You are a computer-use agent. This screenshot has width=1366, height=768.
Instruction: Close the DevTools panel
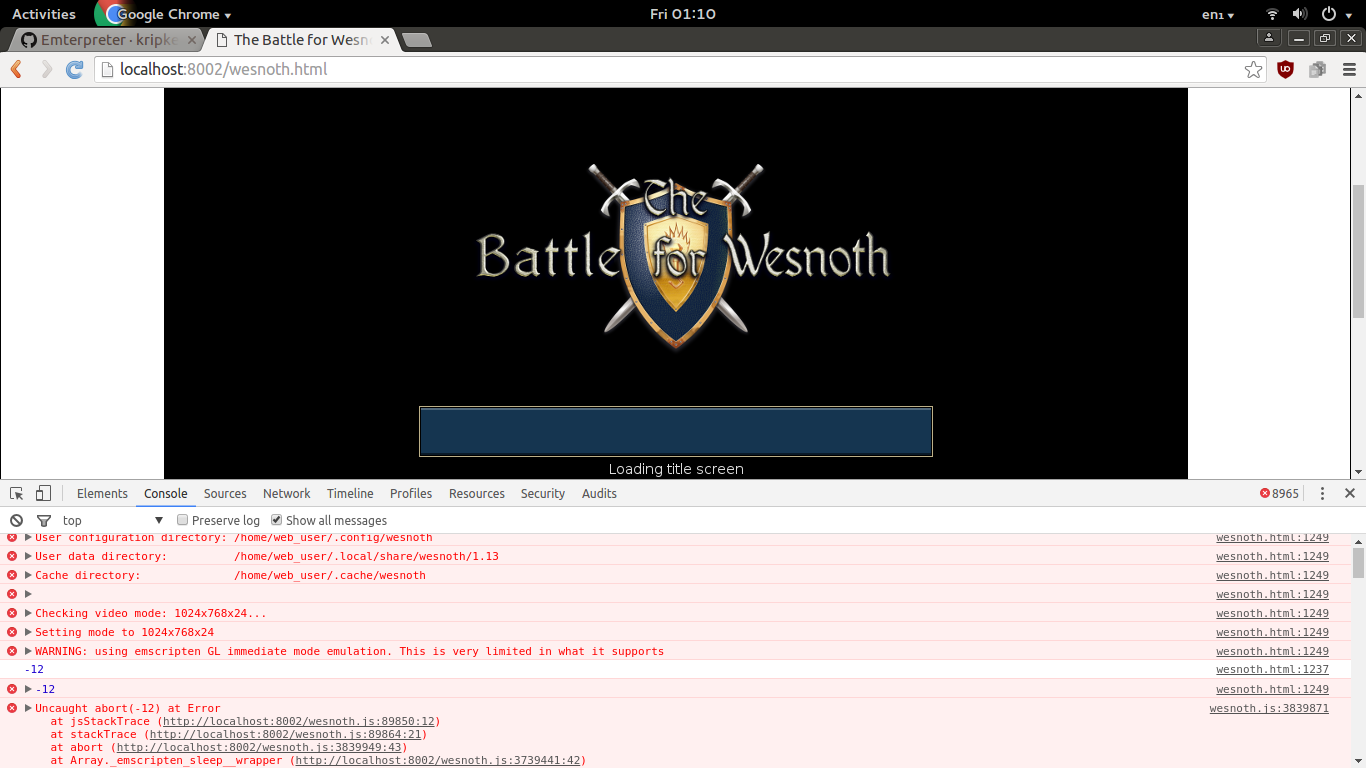pos(1349,493)
